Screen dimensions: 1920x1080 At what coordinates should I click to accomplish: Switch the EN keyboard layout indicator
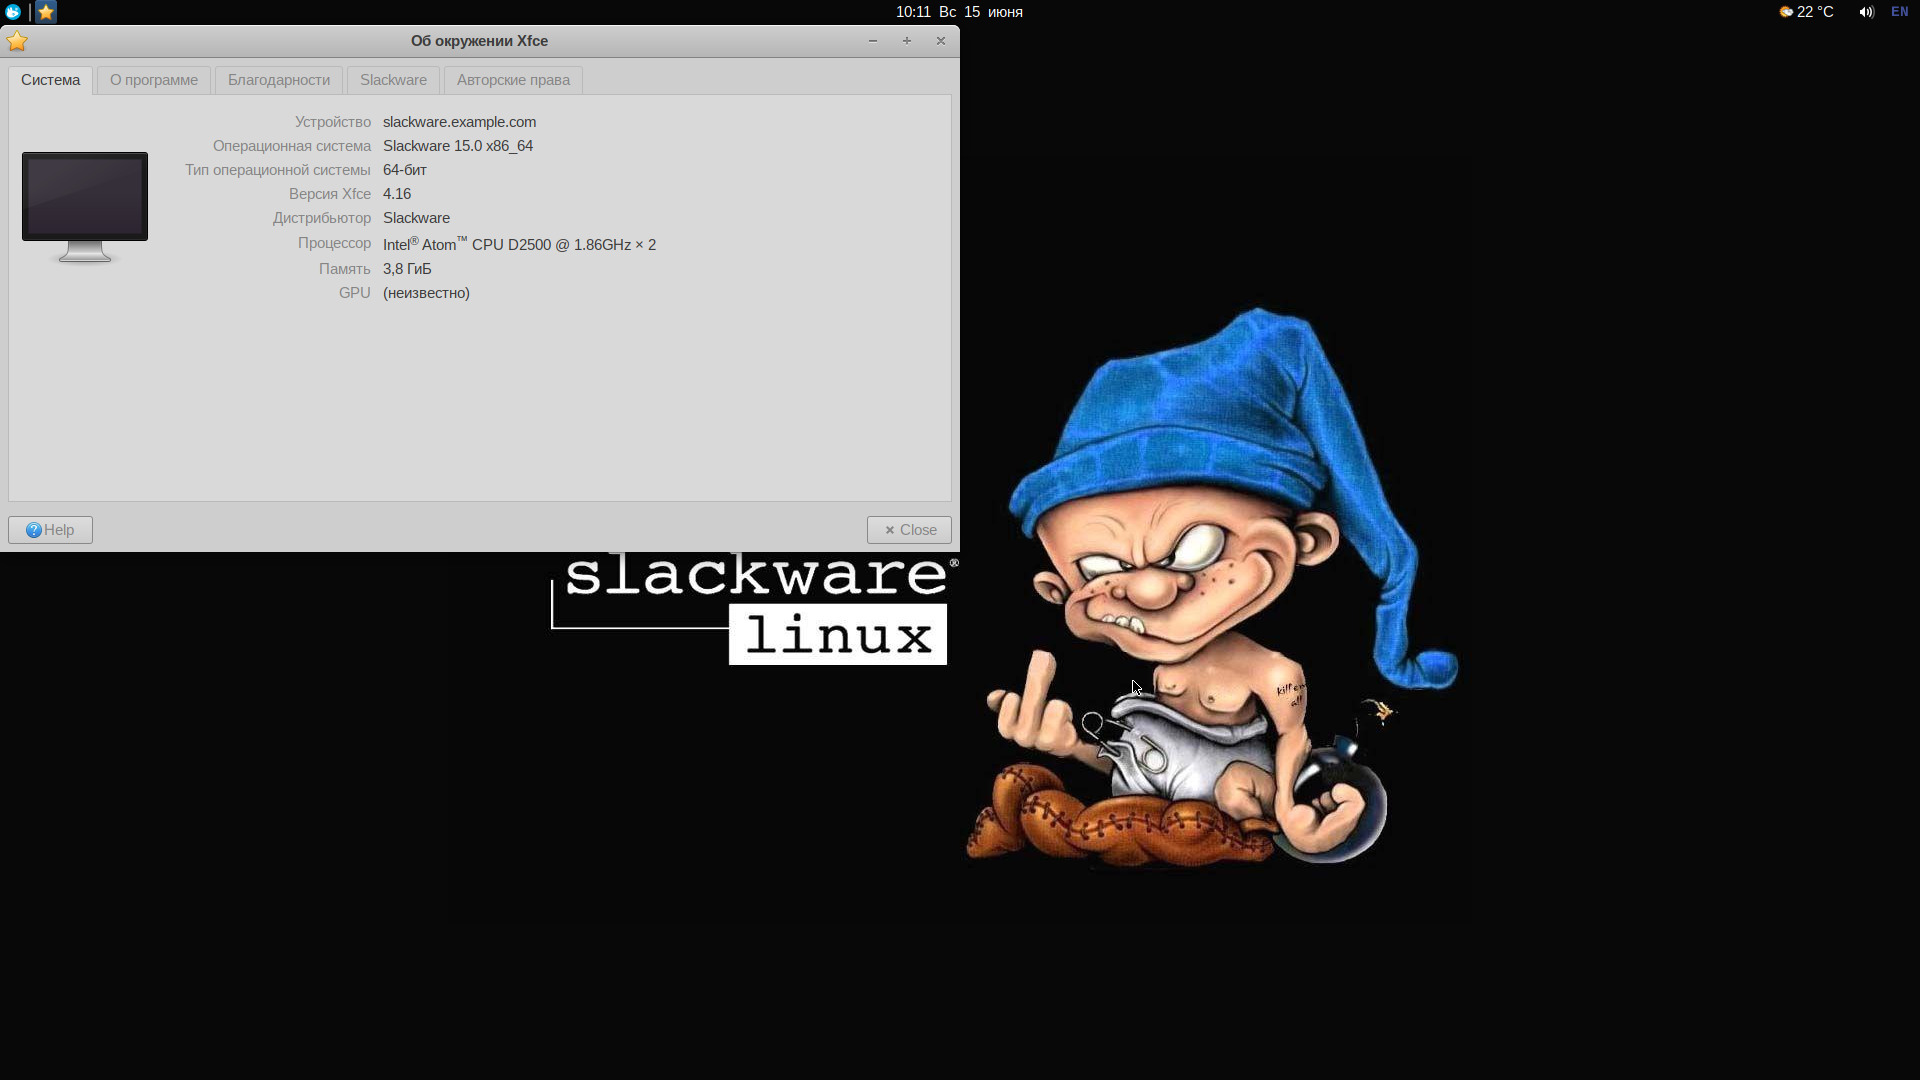tap(1899, 12)
